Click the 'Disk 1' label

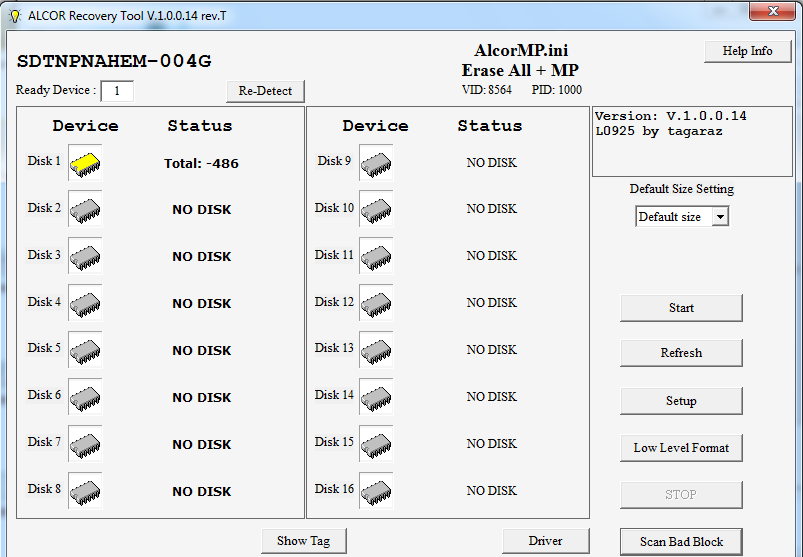pos(44,161)
